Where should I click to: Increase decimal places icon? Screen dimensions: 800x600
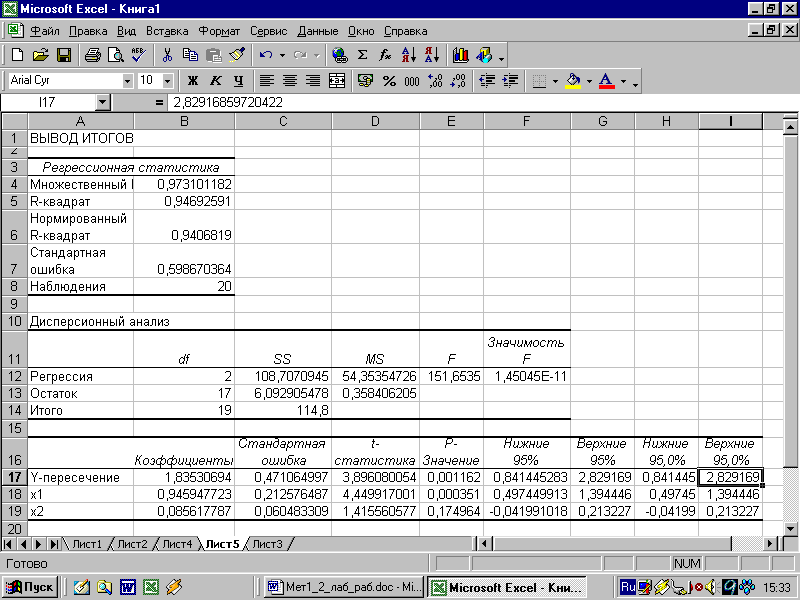(435, 81)
